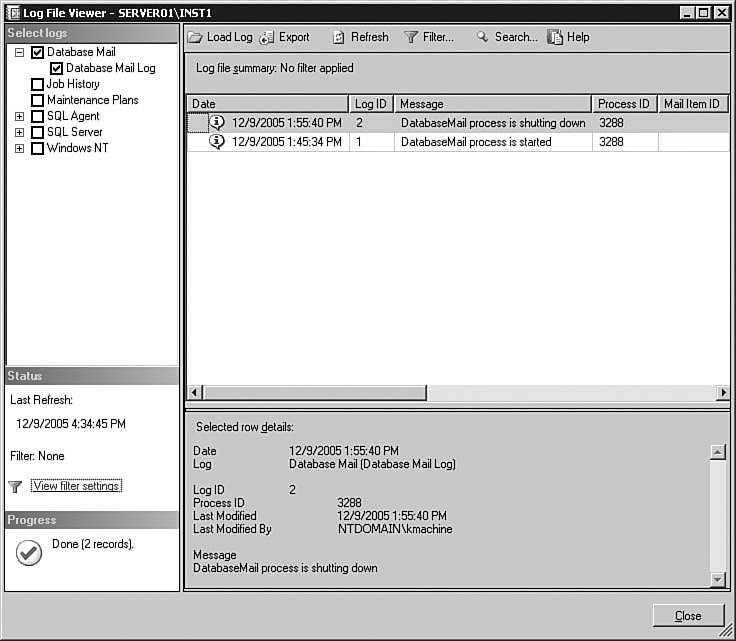The image size is (736, 641).
Task: Select the Job History tree item label
Action: coord(73,84)
